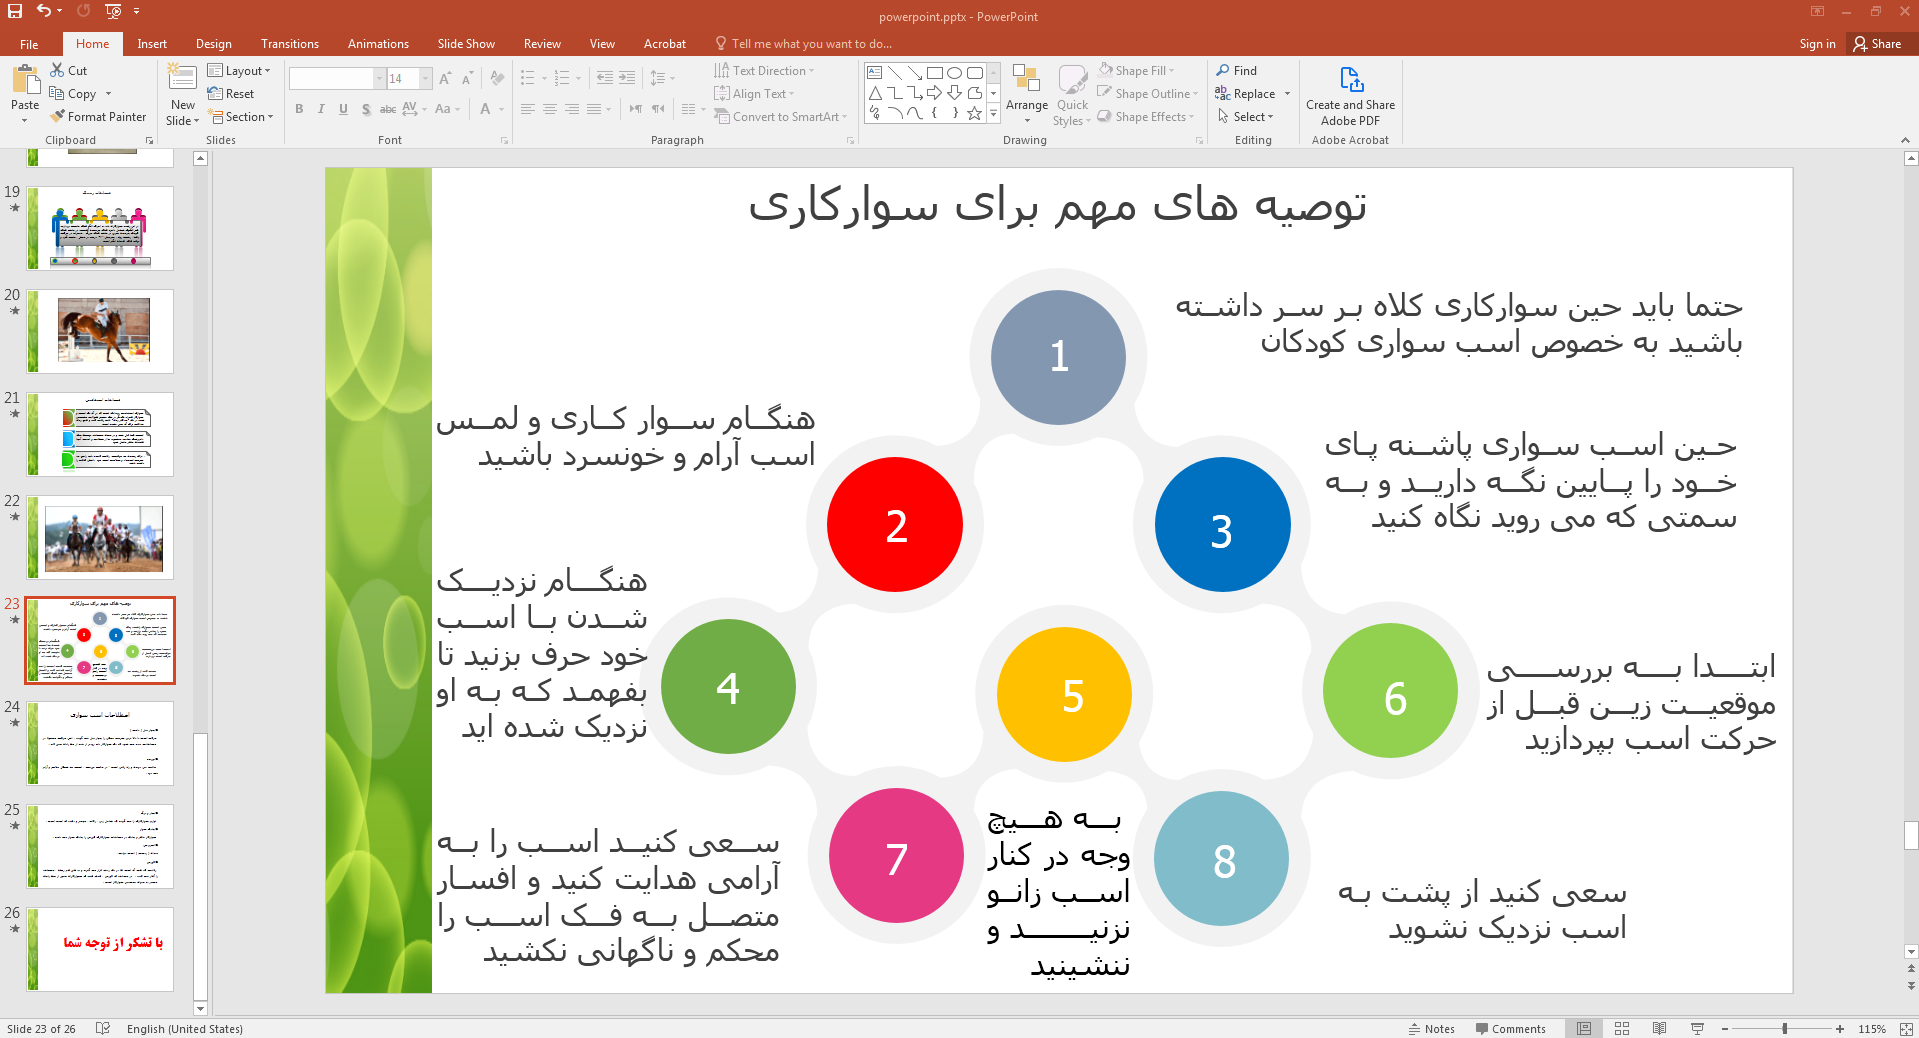Screen dimensions: 1919x1038
Task: Select slide 20 thumbnail with horse photo
Action: point(100,331)
